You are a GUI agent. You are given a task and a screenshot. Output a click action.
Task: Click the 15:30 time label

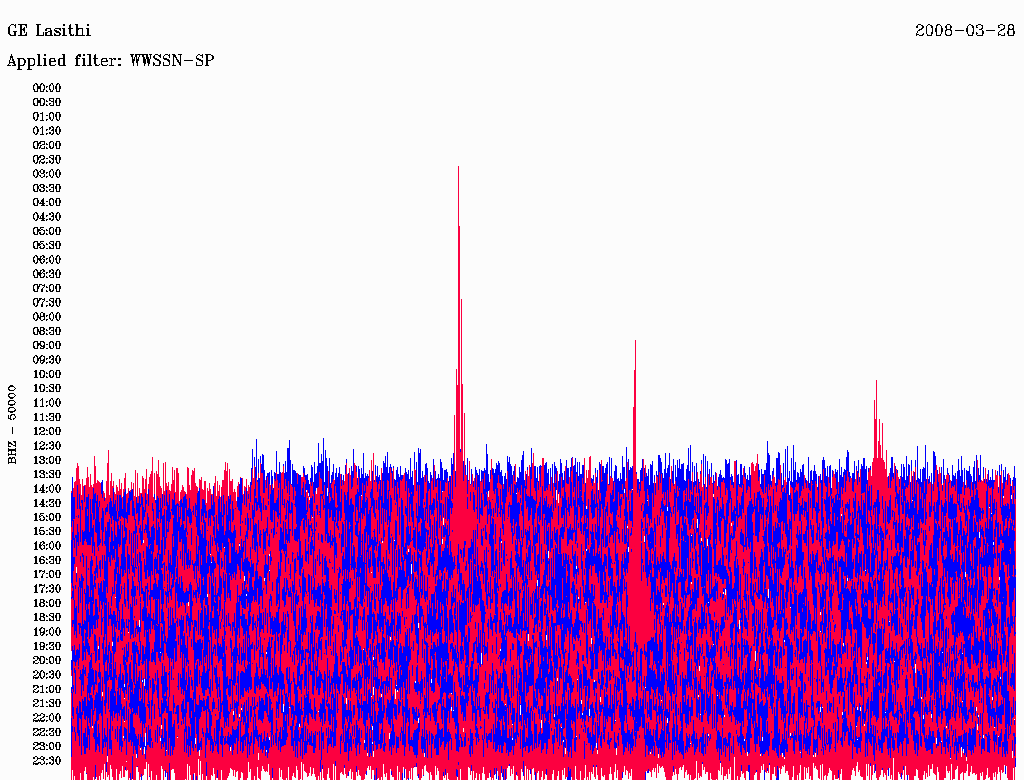coord(47,532)
